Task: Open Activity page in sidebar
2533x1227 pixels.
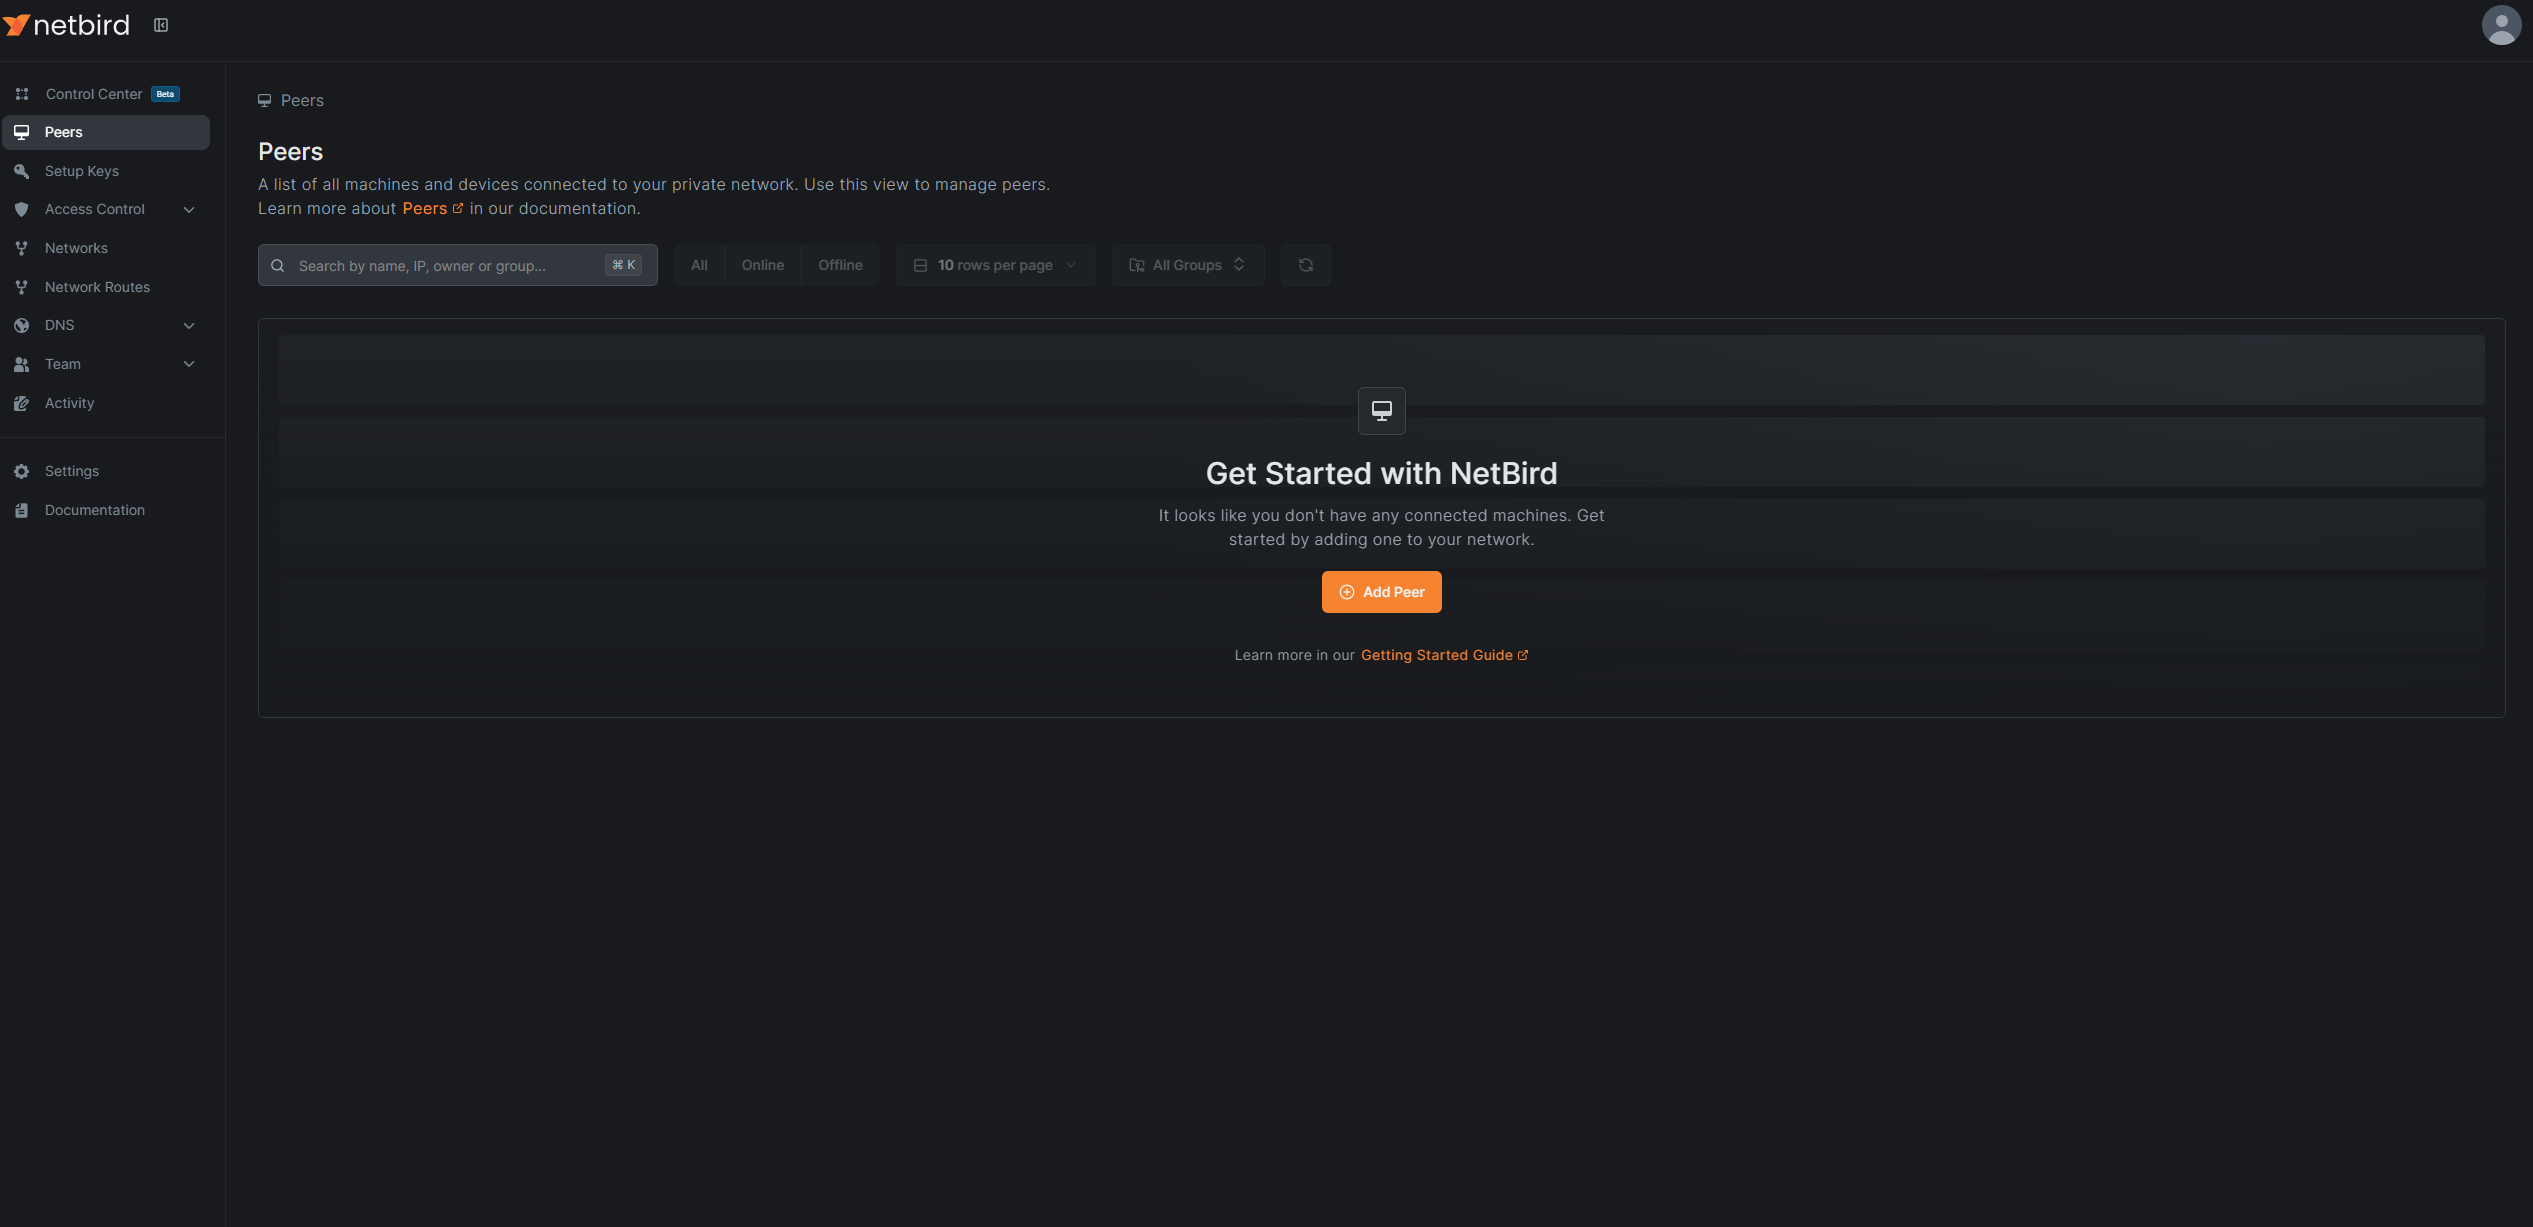Action: pos(69,403)
